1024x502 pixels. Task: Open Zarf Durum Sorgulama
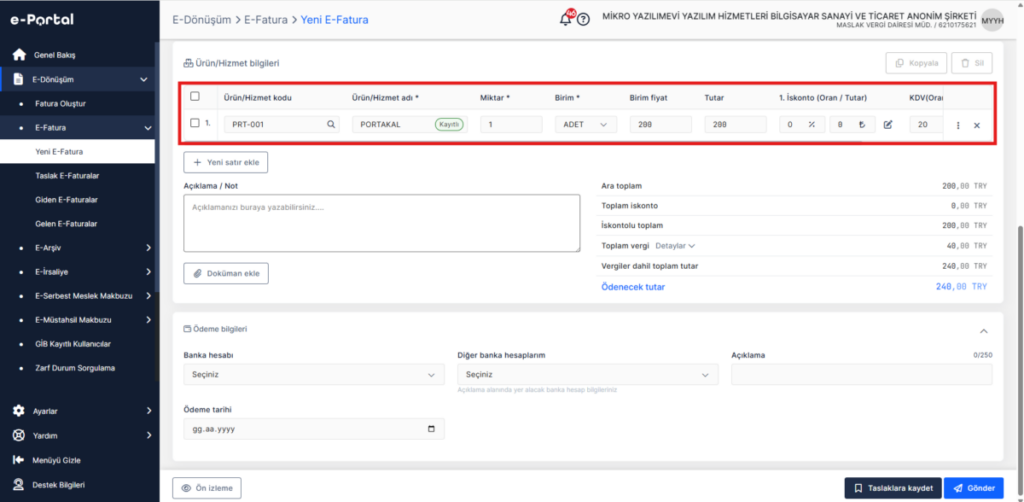point(75,368)
